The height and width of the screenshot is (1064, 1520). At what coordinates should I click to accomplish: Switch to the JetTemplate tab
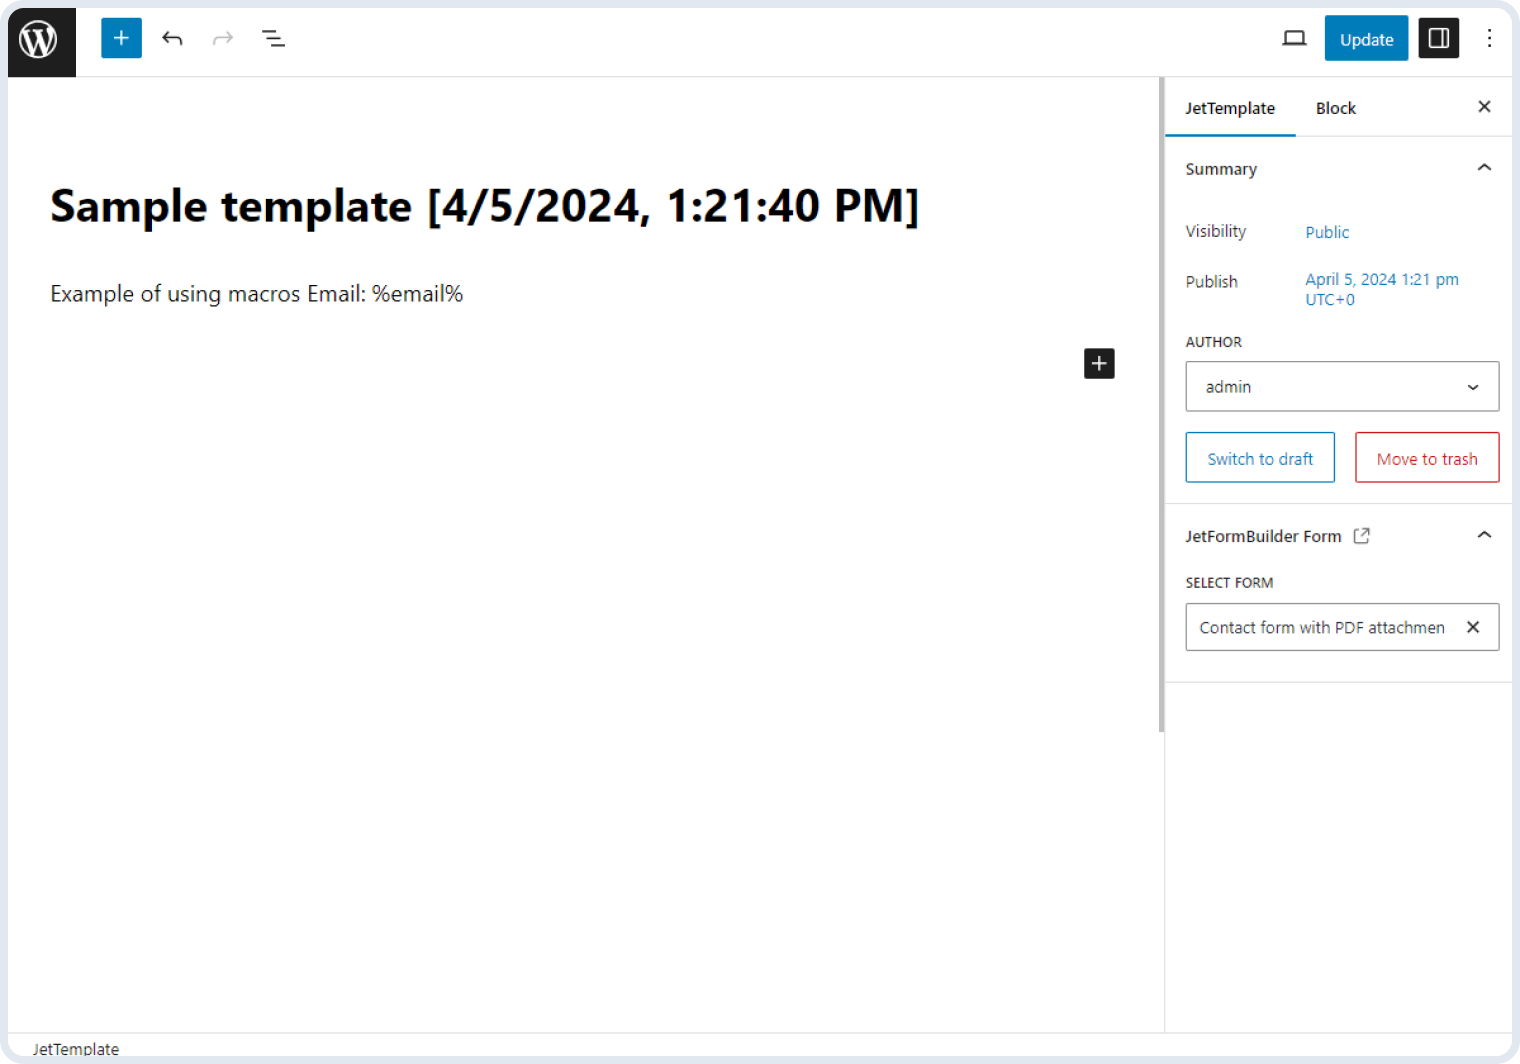tap(1230, 108)
